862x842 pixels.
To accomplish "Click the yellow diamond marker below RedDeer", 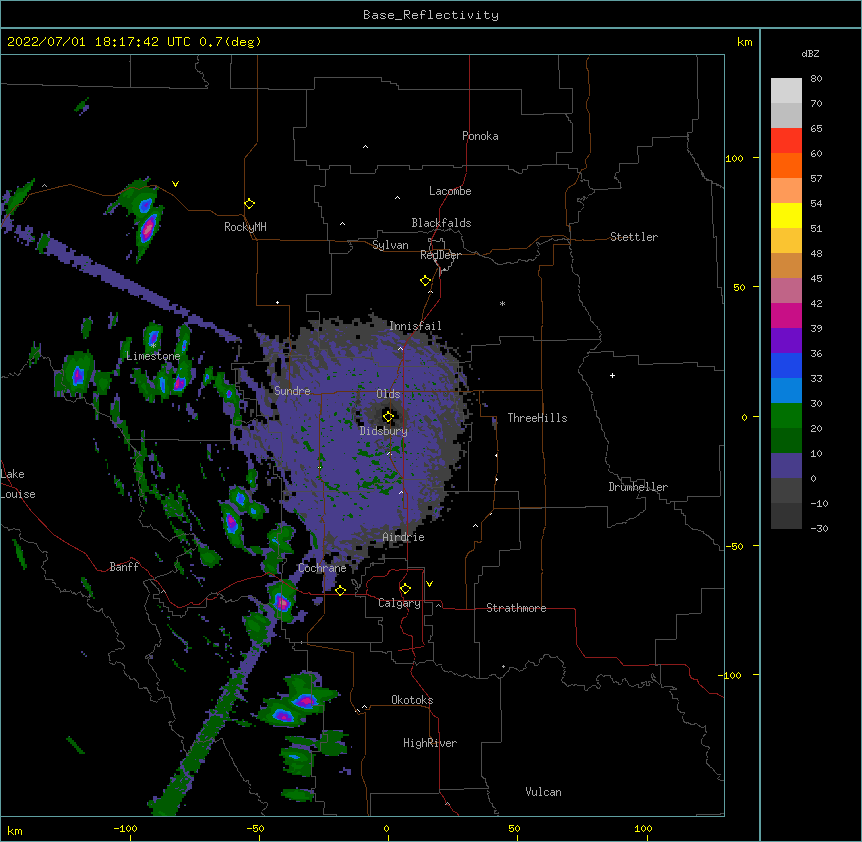I will (425, 280).
